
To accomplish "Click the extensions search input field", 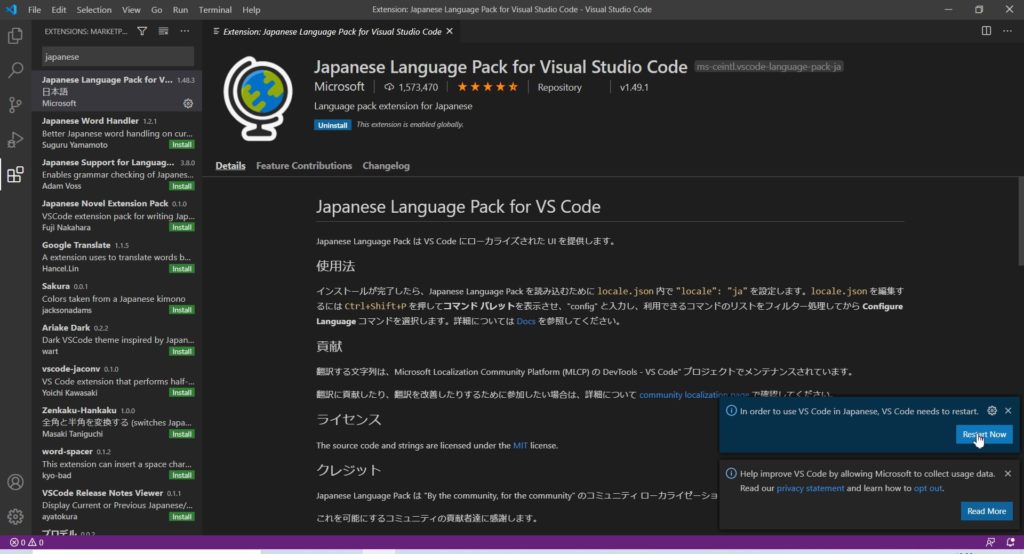I will [118, 57].
